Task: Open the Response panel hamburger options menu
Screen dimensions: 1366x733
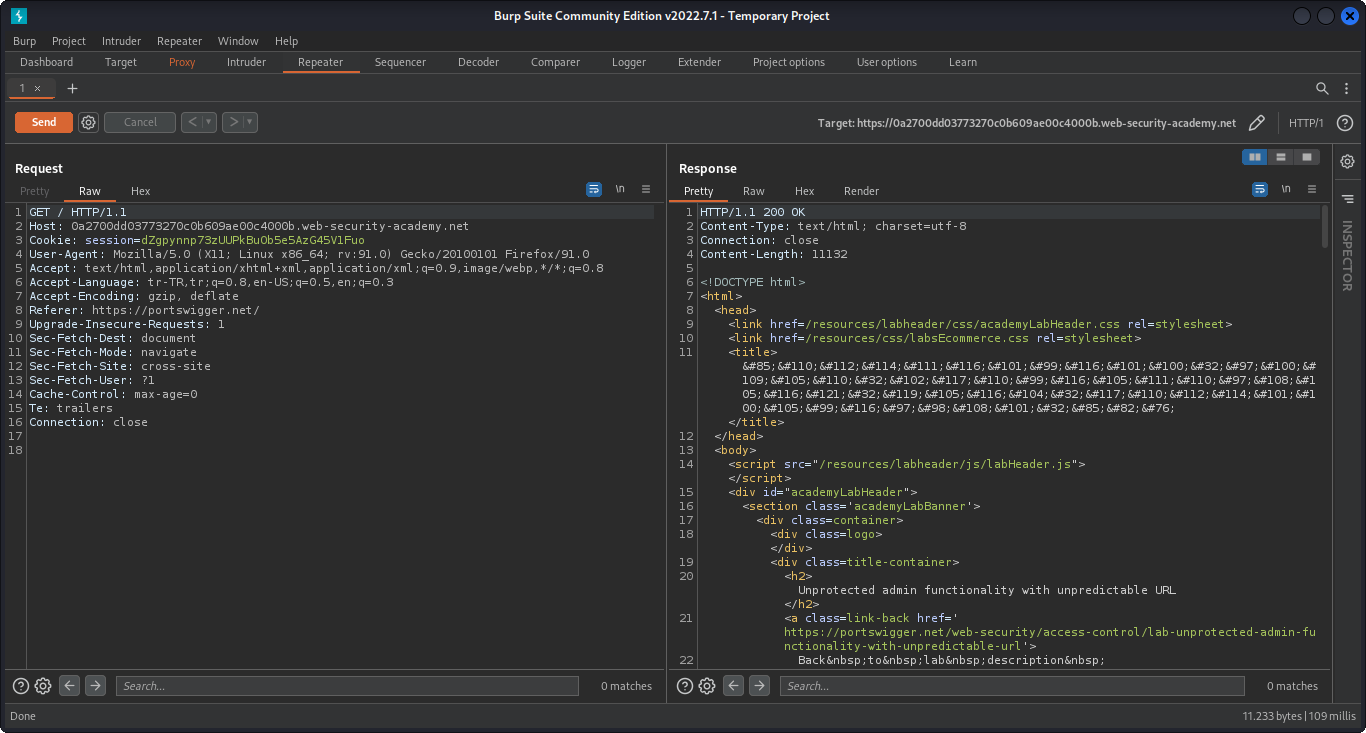Action: coord(1312,189)
